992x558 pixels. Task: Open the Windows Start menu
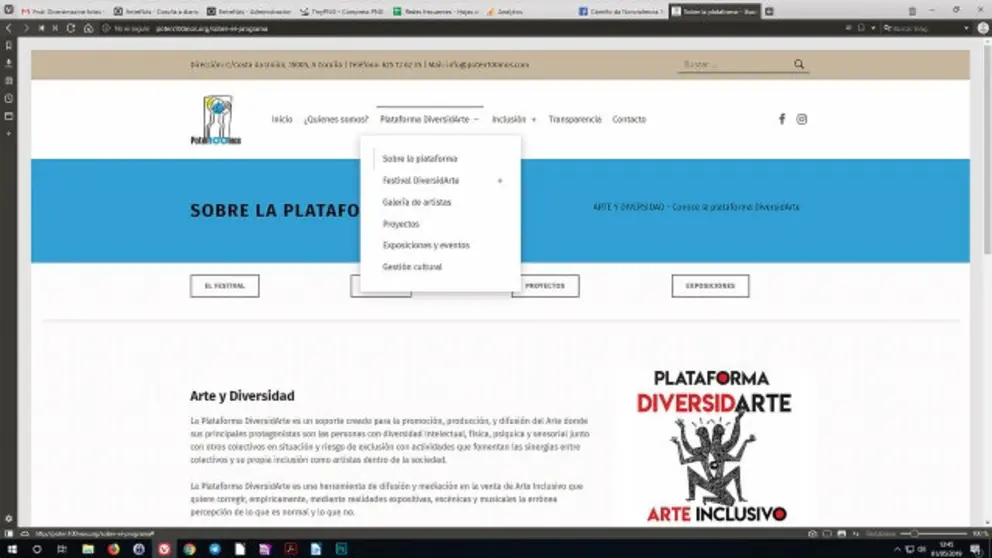click(x=12, y=549)
